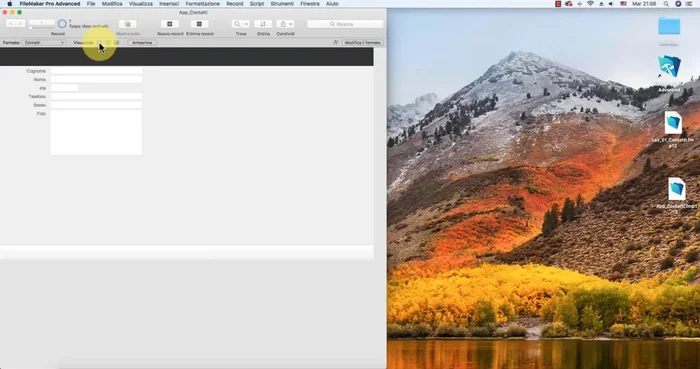Open the Script menu
The image size is (700, 369).
pos(257,4)
